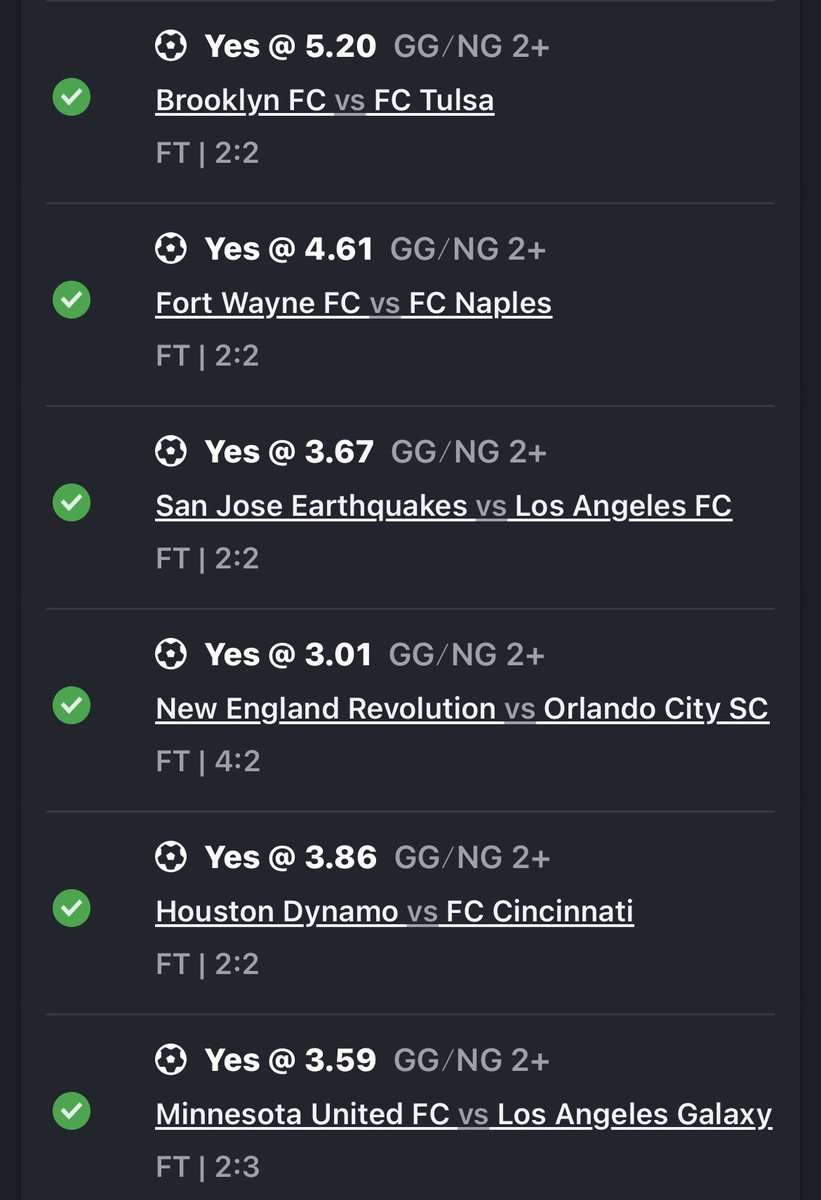821x1200 pixels.
Task: Open Fort Wayne FC vs FC Naples link
Action: pos(354,303)
